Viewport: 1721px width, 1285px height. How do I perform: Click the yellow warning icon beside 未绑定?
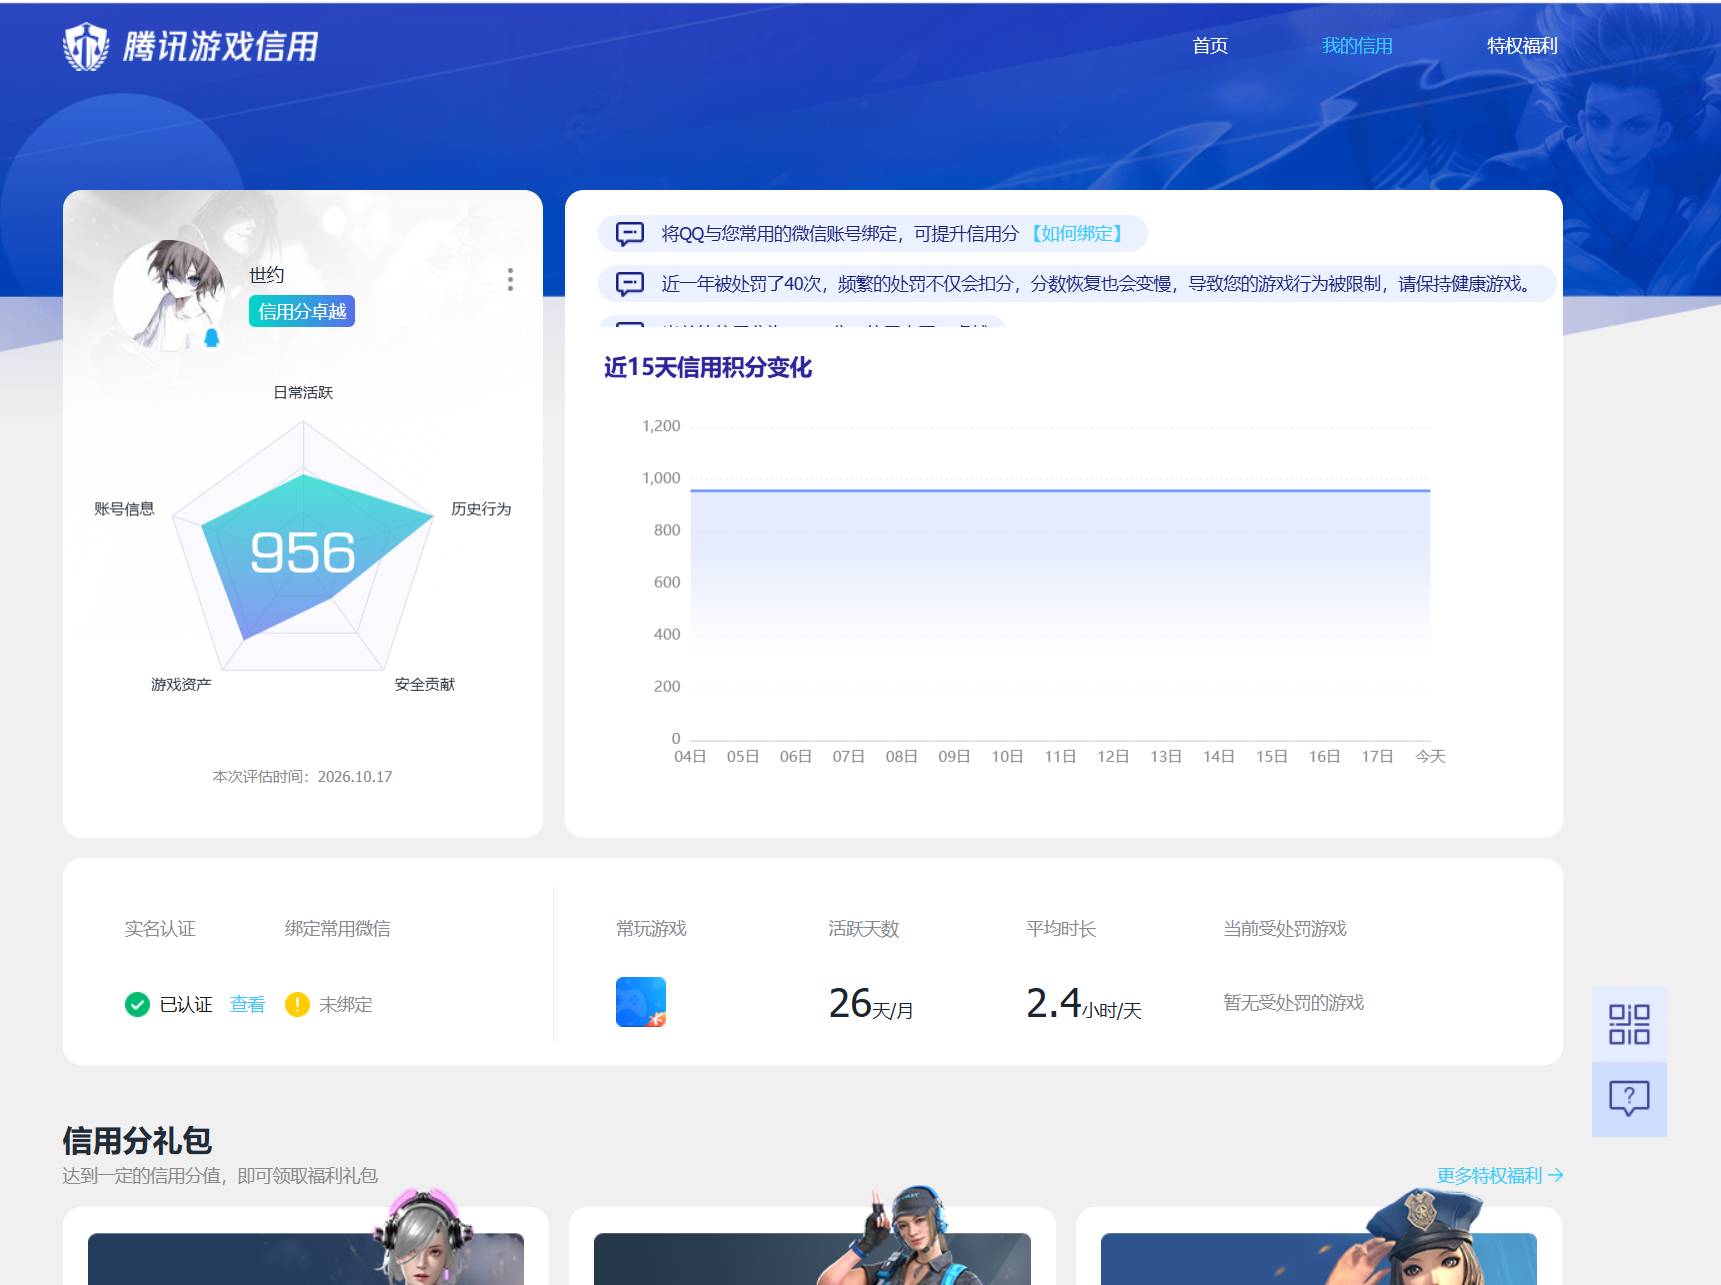coord(297,1004)
